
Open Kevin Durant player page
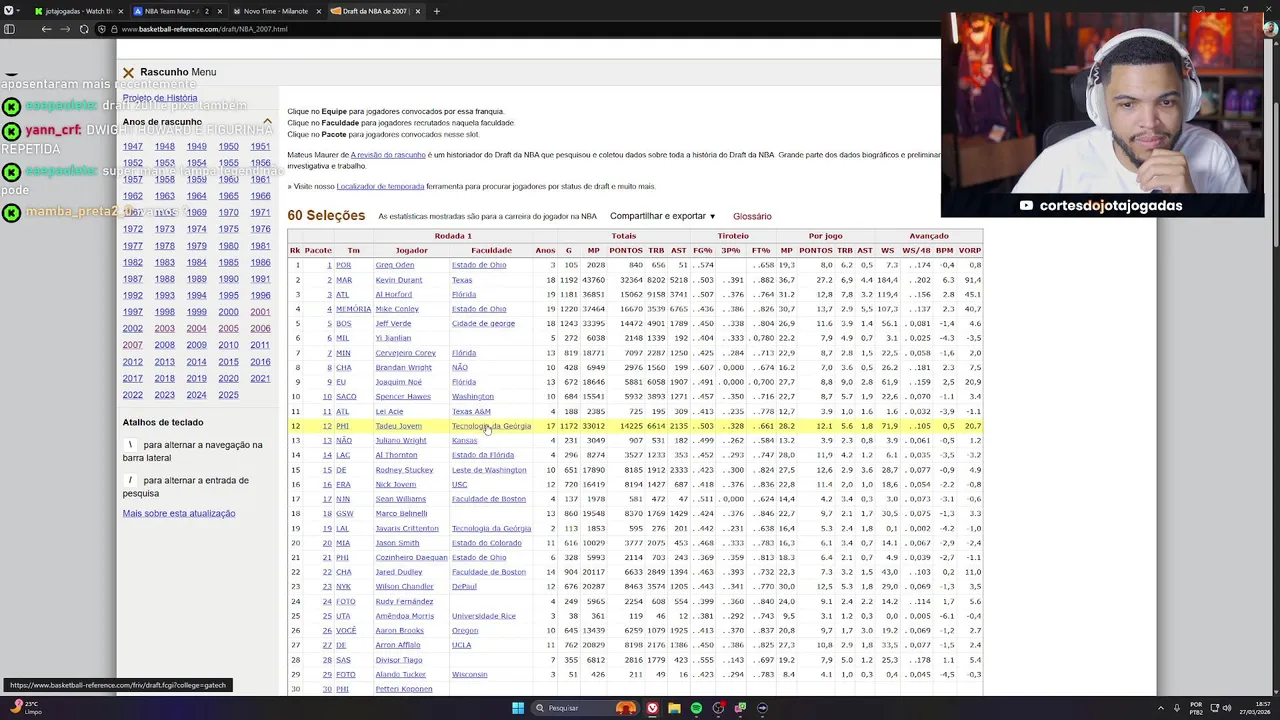398,280
